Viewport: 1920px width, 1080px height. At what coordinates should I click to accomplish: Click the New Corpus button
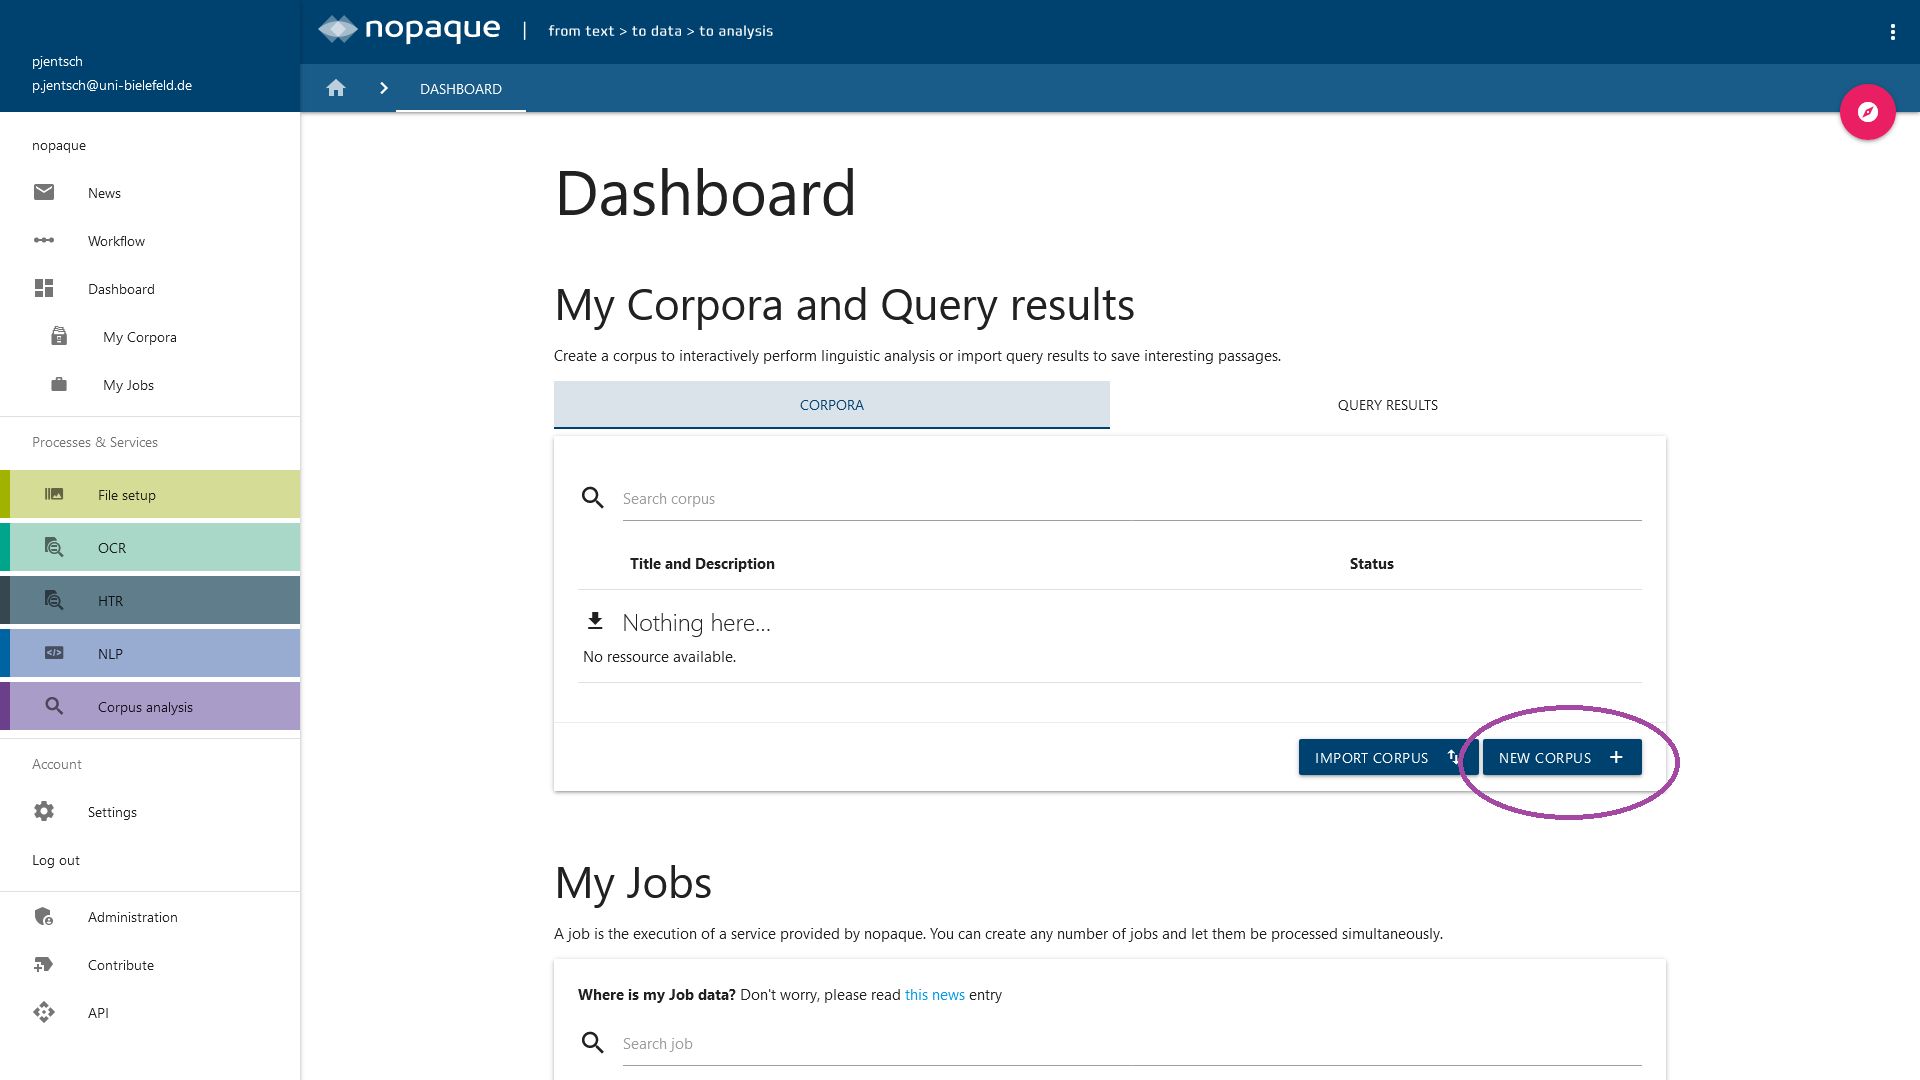click(1561, 758)
